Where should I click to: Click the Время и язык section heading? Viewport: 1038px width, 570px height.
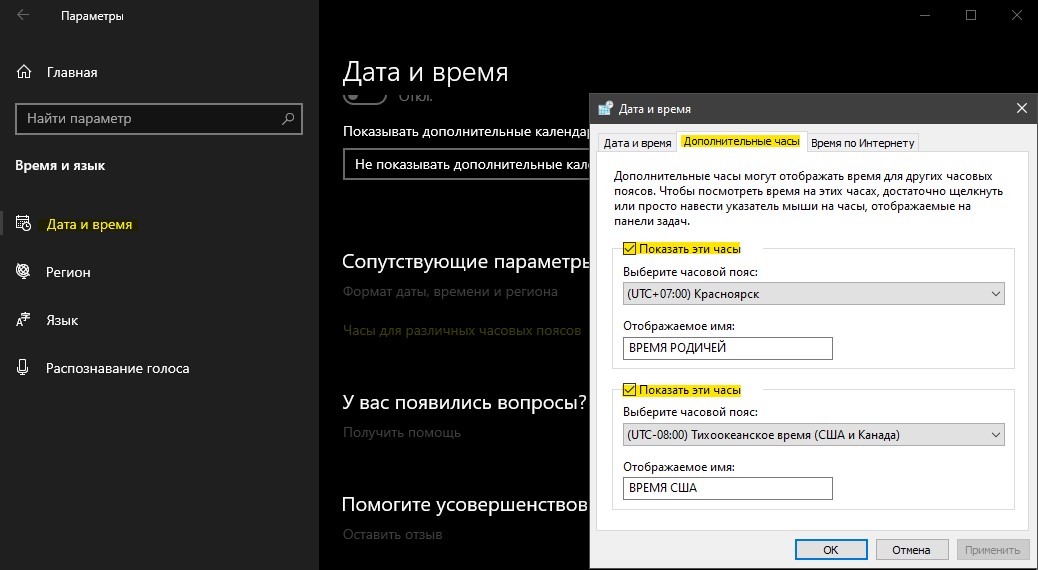point(60,166)
